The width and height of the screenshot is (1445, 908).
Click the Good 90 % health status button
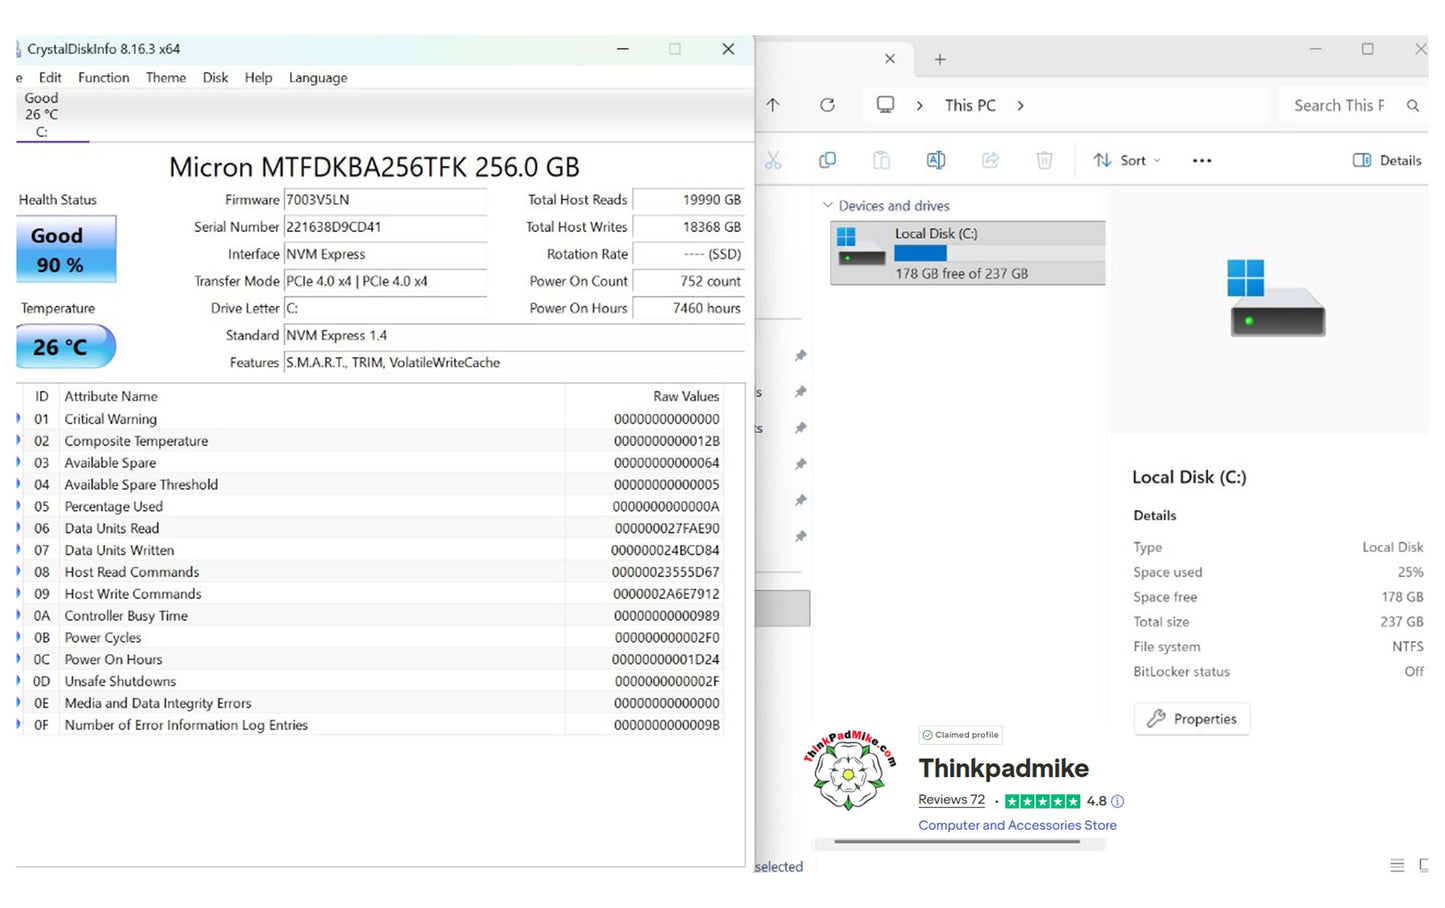pos(66,249)
